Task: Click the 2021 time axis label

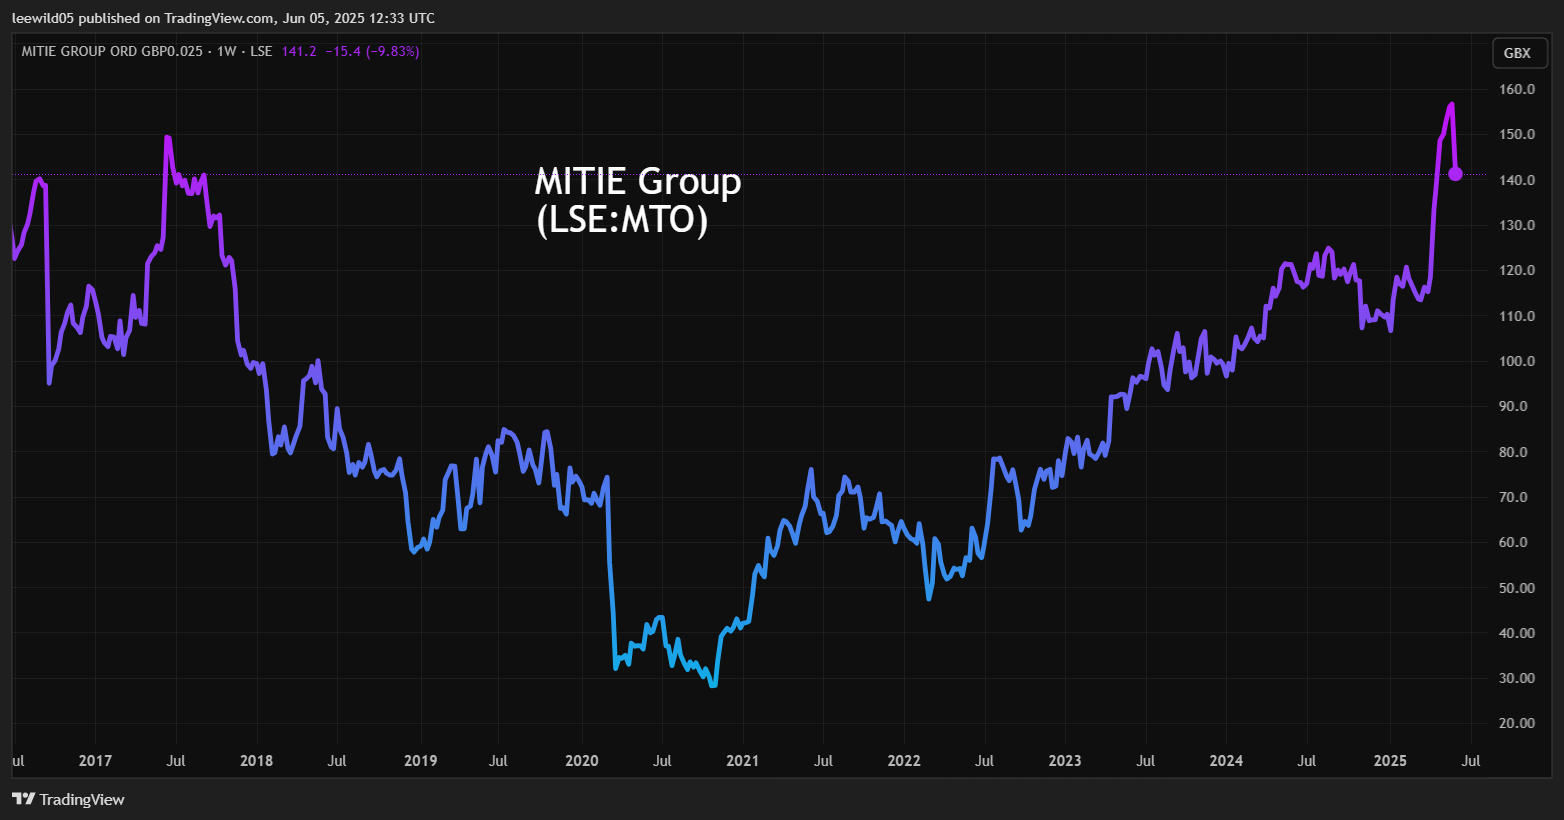Action: coord(743,761)
